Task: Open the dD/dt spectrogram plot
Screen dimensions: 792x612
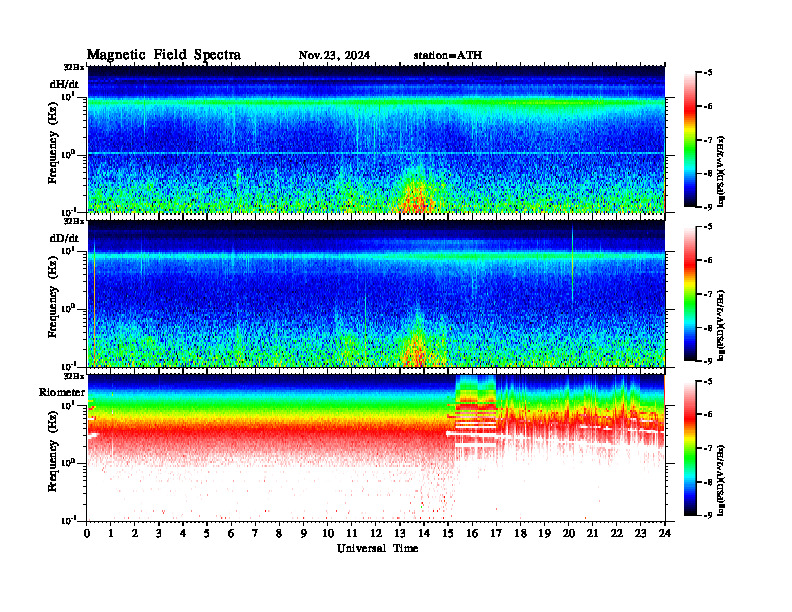Action: (x=376, y=293)
